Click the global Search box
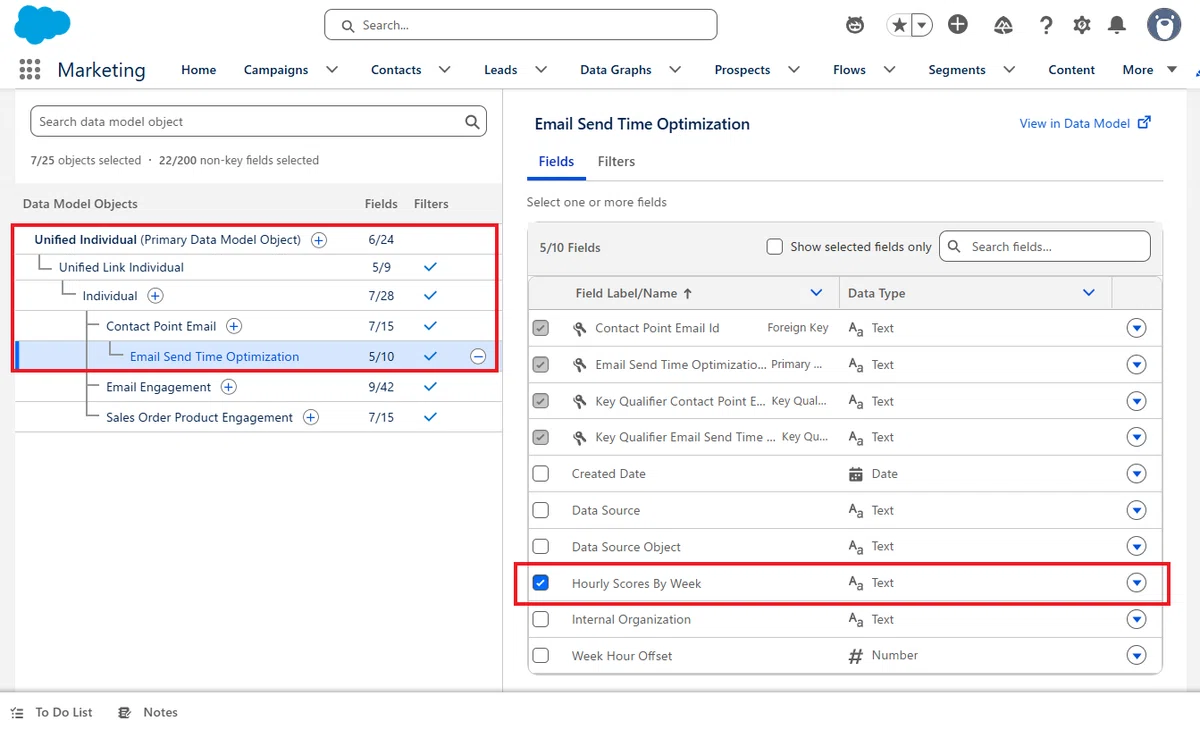Screen dimensions: 1200x729 [521, 25]
